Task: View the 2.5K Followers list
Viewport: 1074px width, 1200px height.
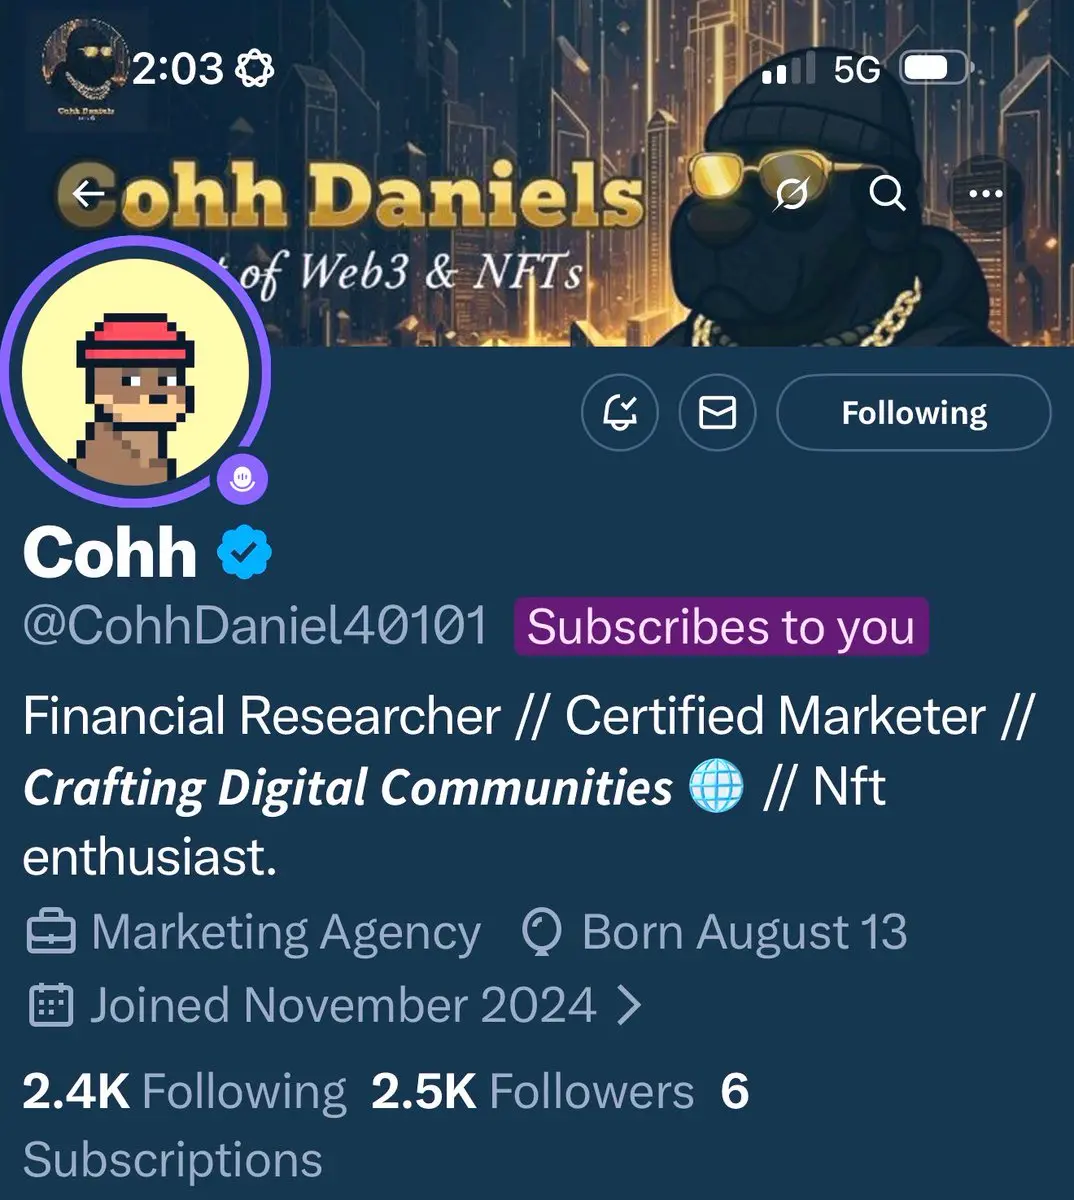Action: pyautogui.click(x=532, y=1091)
